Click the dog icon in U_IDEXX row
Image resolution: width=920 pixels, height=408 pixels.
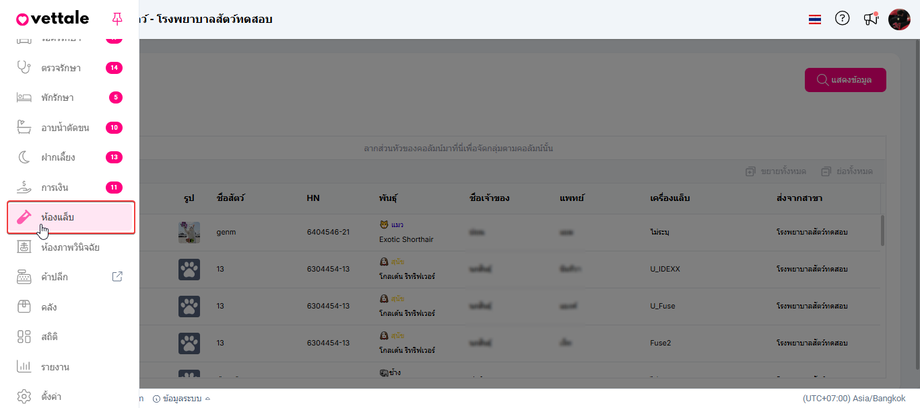tap(384, 262)
